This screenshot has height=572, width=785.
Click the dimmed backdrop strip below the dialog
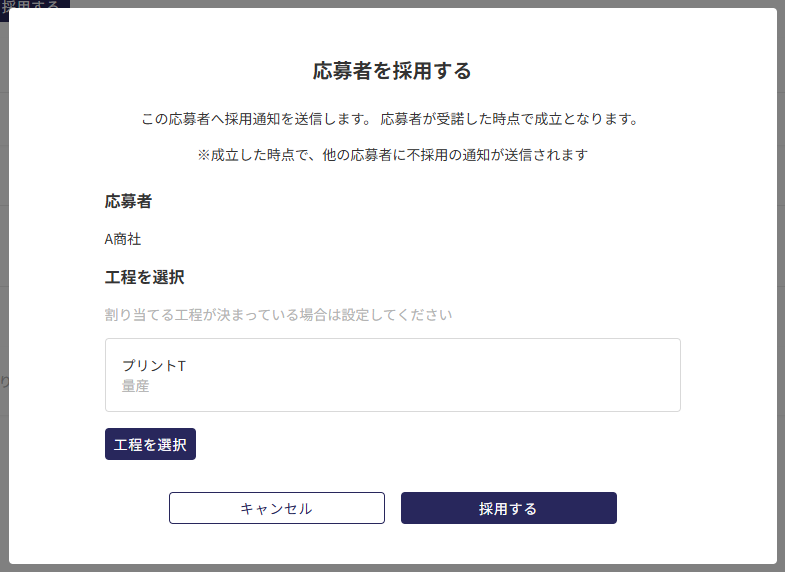(392, 568)
